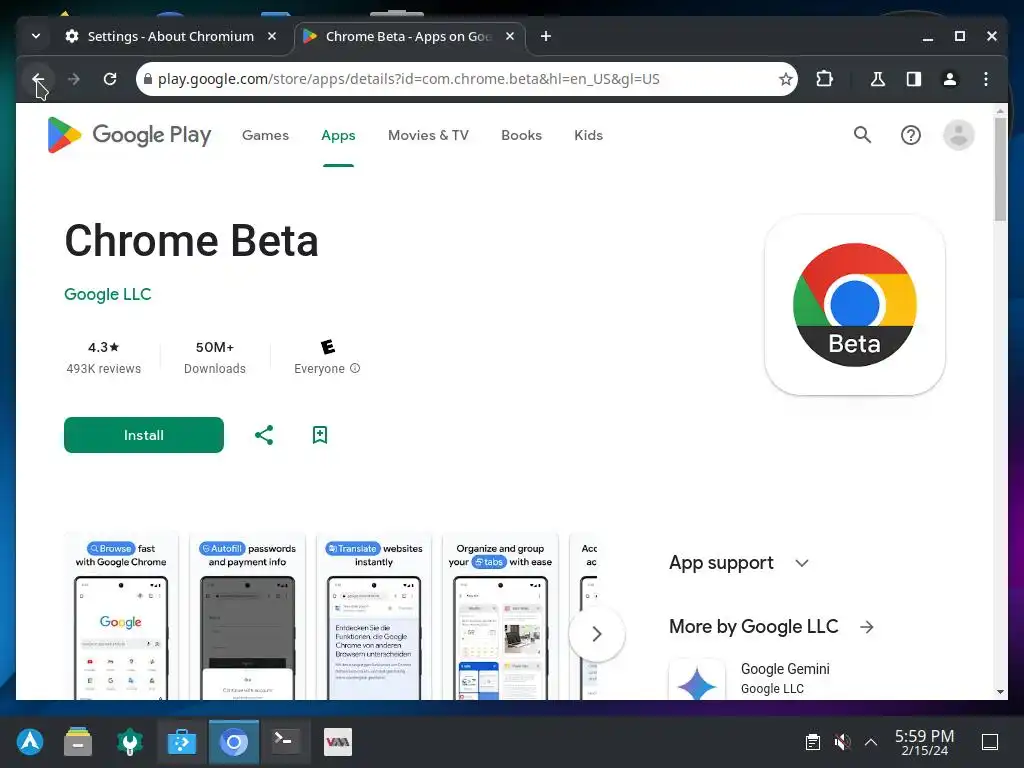Click the Chrome Beta app icon image

coord(855,305)
